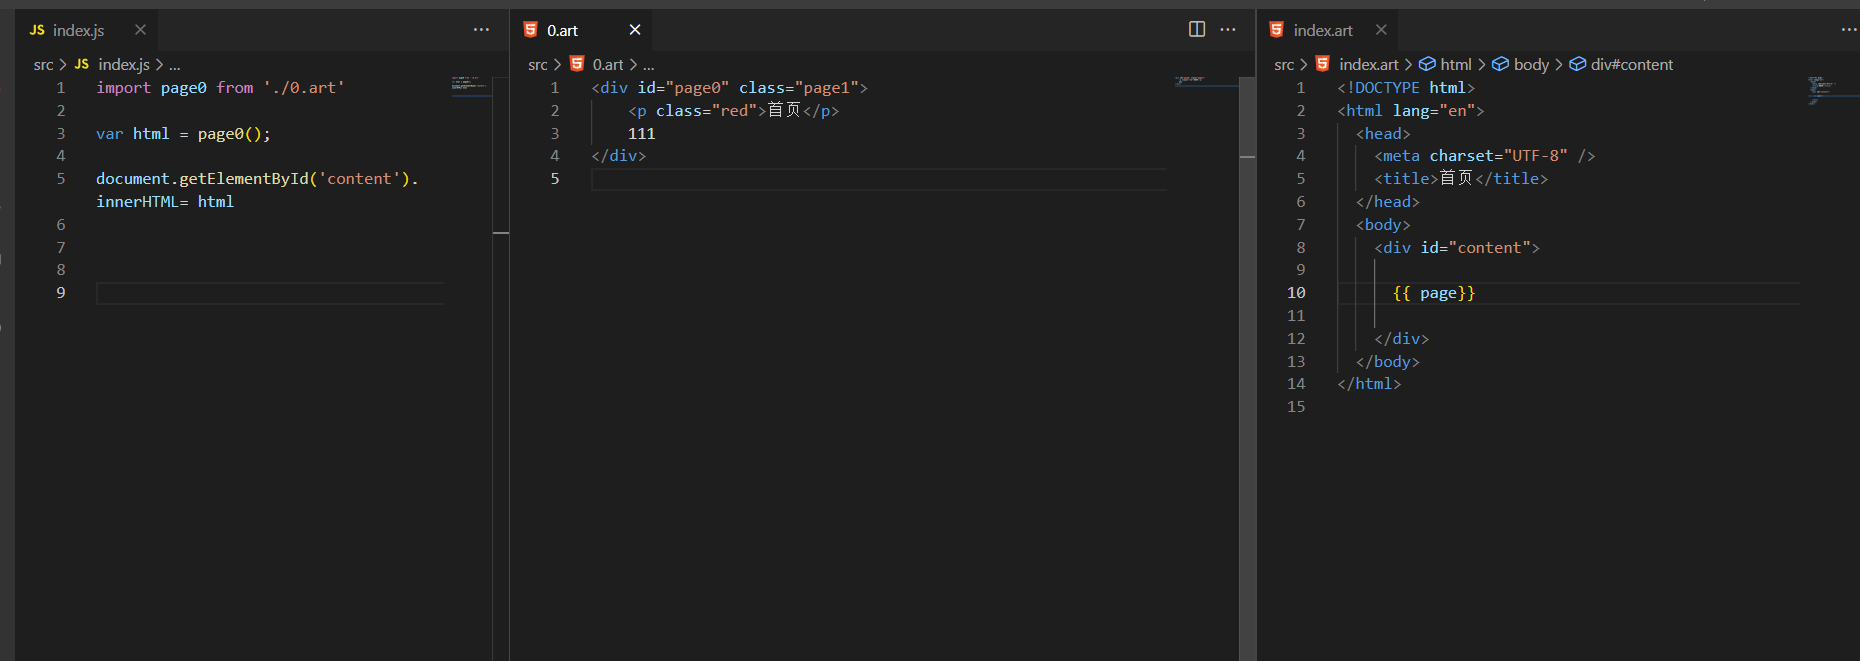1860x661 pixels.
Task: Close the 0.art tab
Action: point(634,30)
